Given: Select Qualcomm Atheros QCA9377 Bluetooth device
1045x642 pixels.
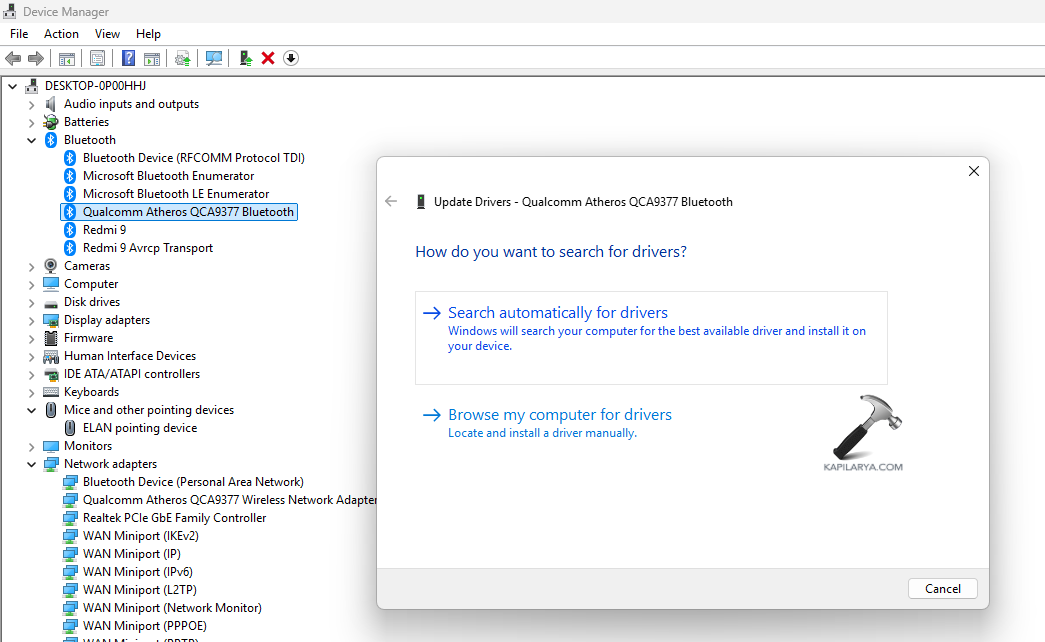Looking at the screenshot, I should click(188, 212).
